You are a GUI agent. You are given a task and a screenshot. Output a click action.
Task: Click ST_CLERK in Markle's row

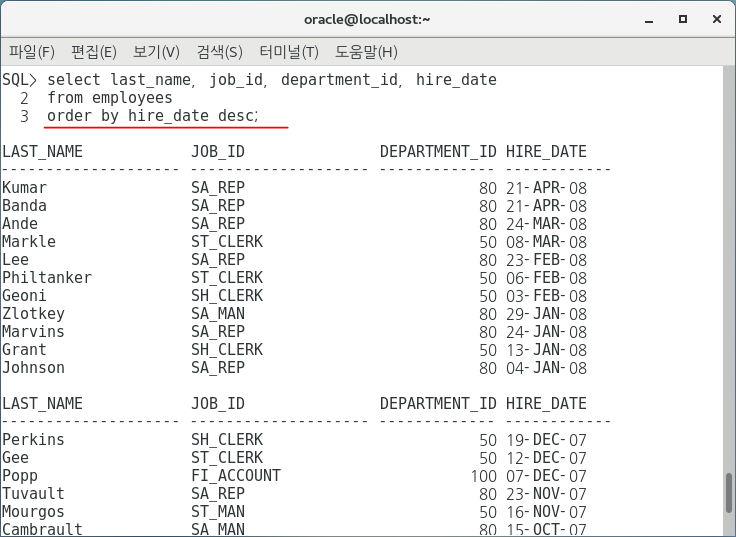227,242
